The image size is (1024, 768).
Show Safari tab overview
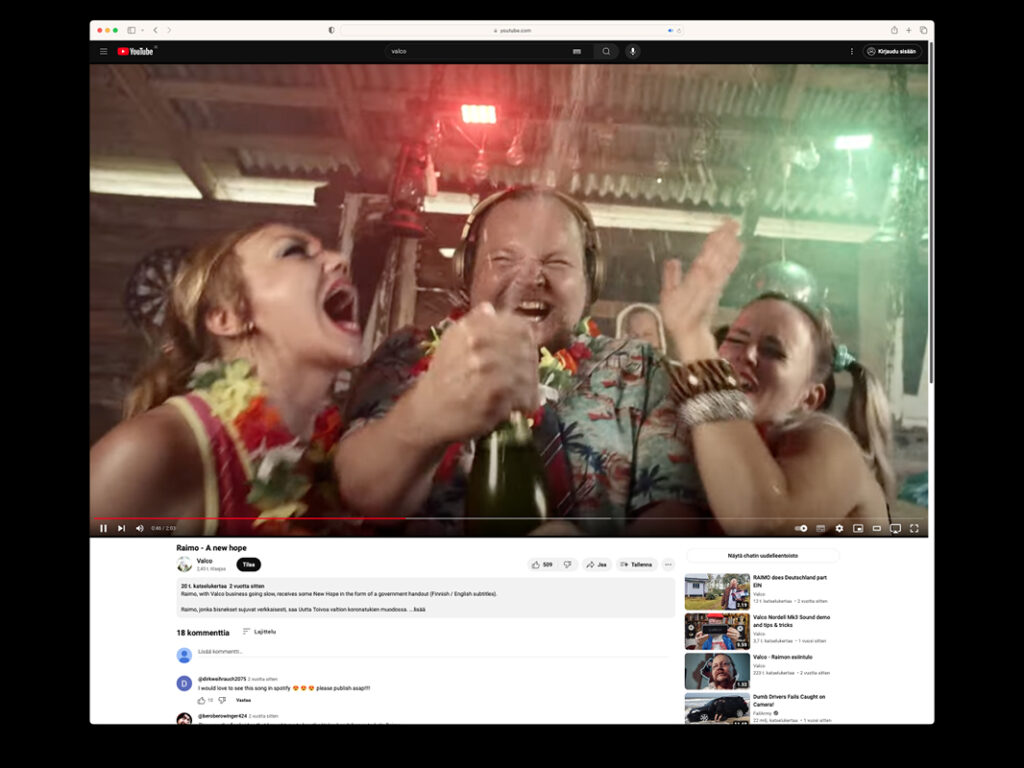click(x=923, y=30)
